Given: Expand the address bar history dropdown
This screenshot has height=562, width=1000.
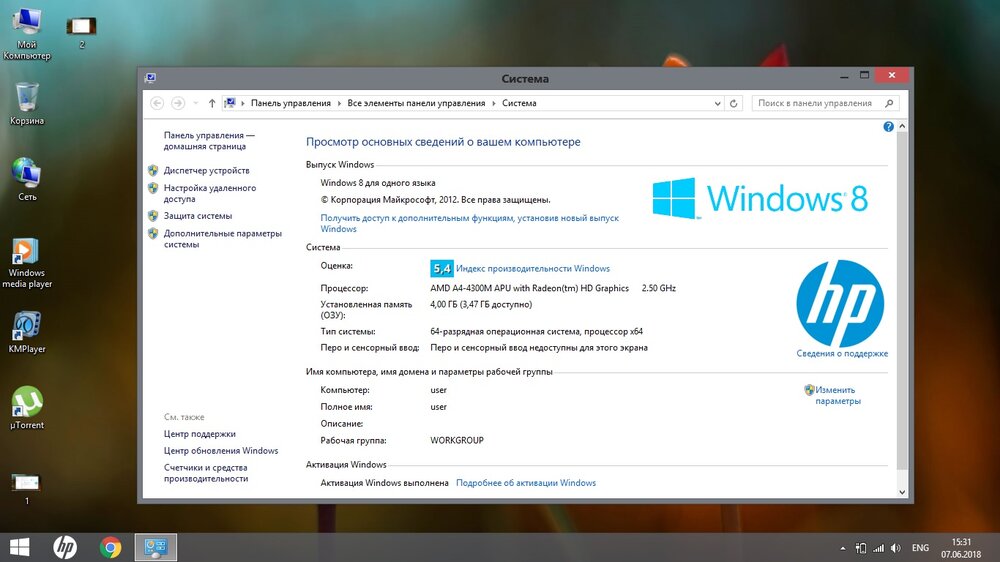Looking at the screenshot, I should [x=717, y=103].
